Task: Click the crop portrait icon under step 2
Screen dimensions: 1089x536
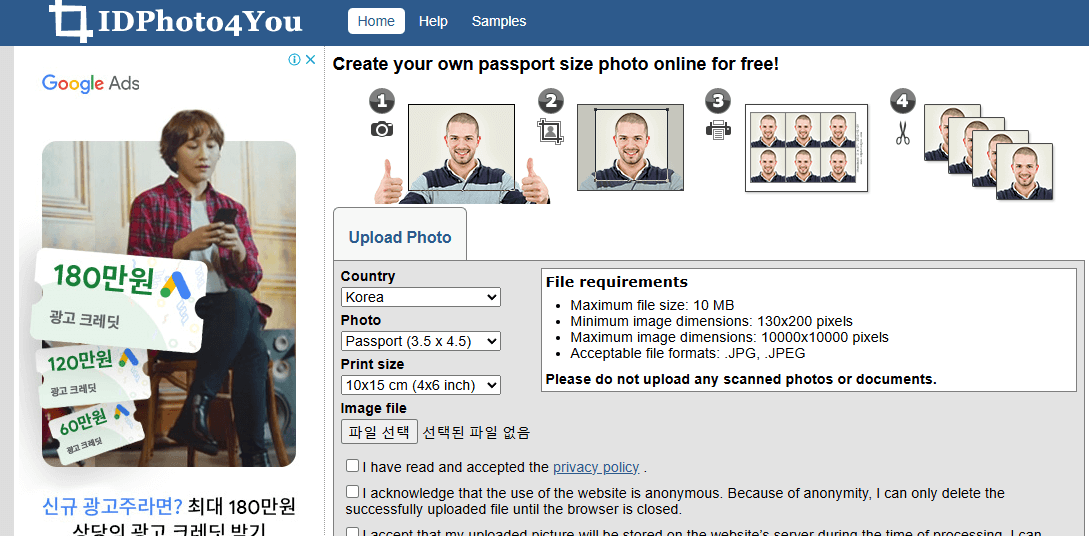Action: click(550, 131)
